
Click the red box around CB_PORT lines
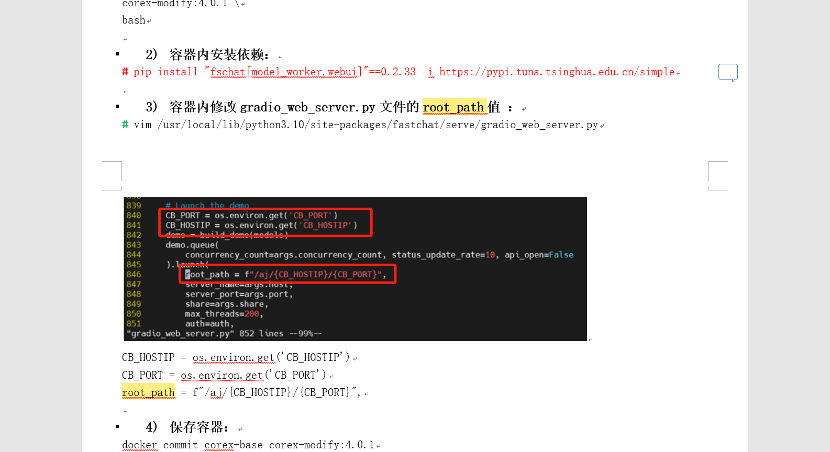point(265,222)
